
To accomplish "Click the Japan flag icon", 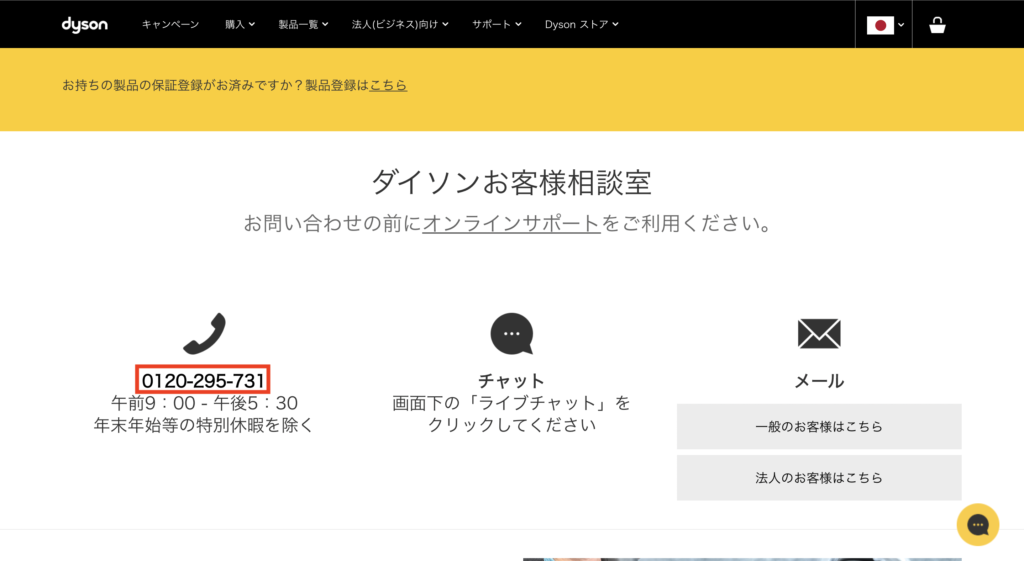I will coord(880,25).
